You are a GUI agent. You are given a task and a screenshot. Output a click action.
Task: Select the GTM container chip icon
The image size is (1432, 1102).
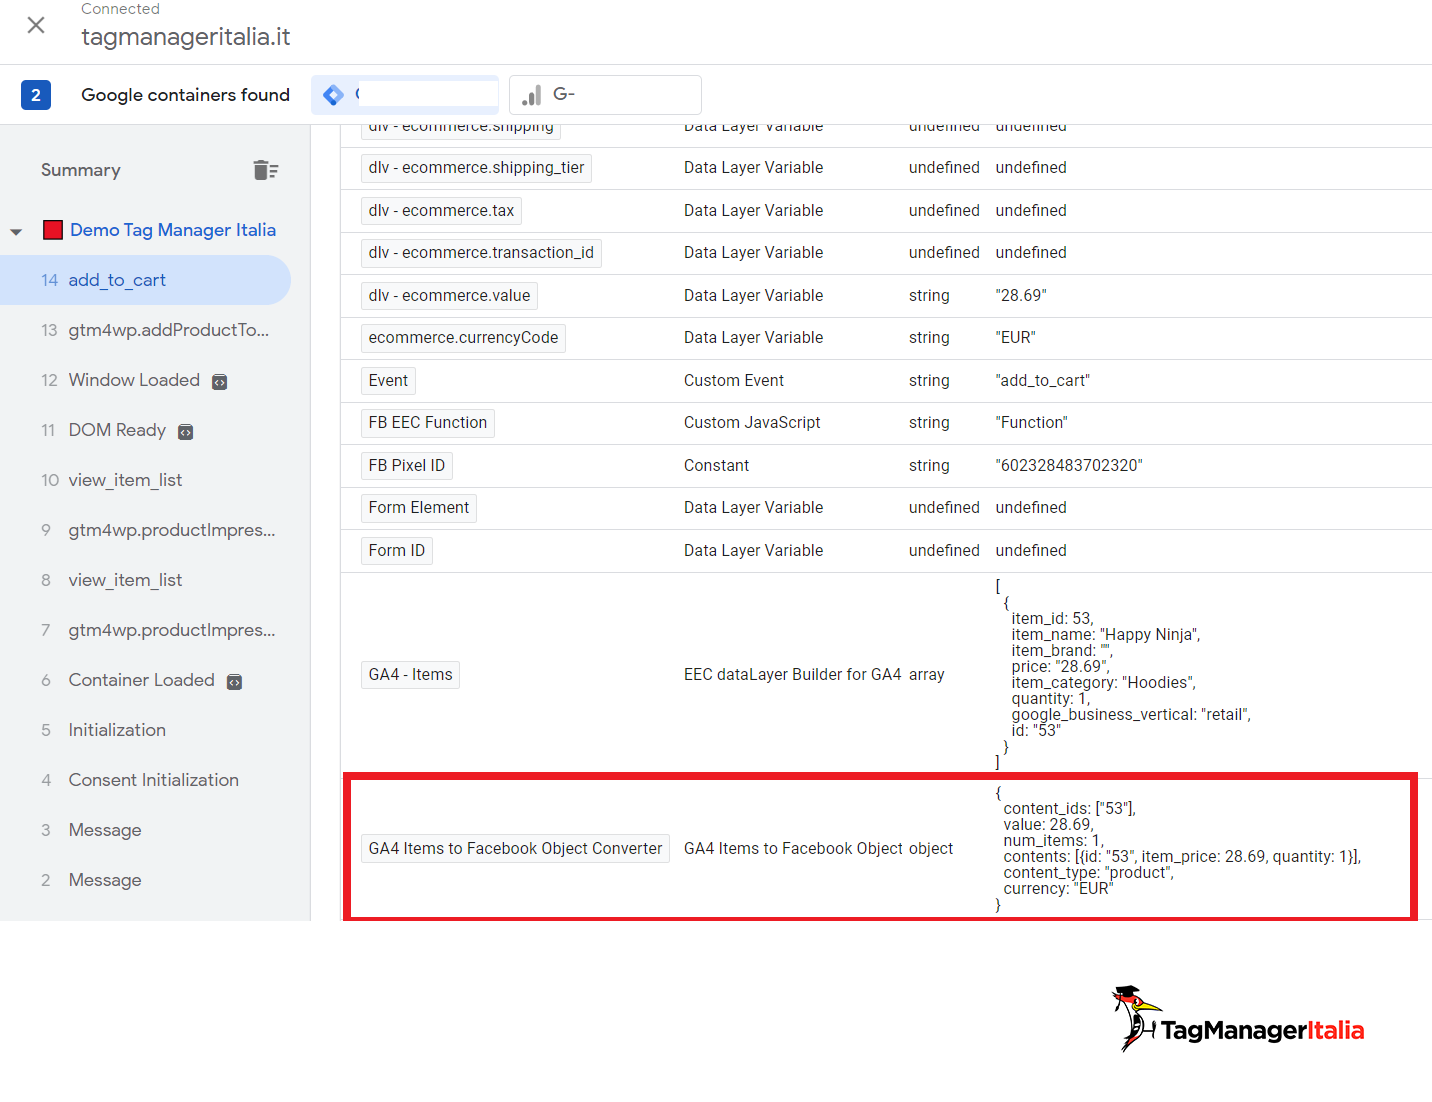(334, 95)
